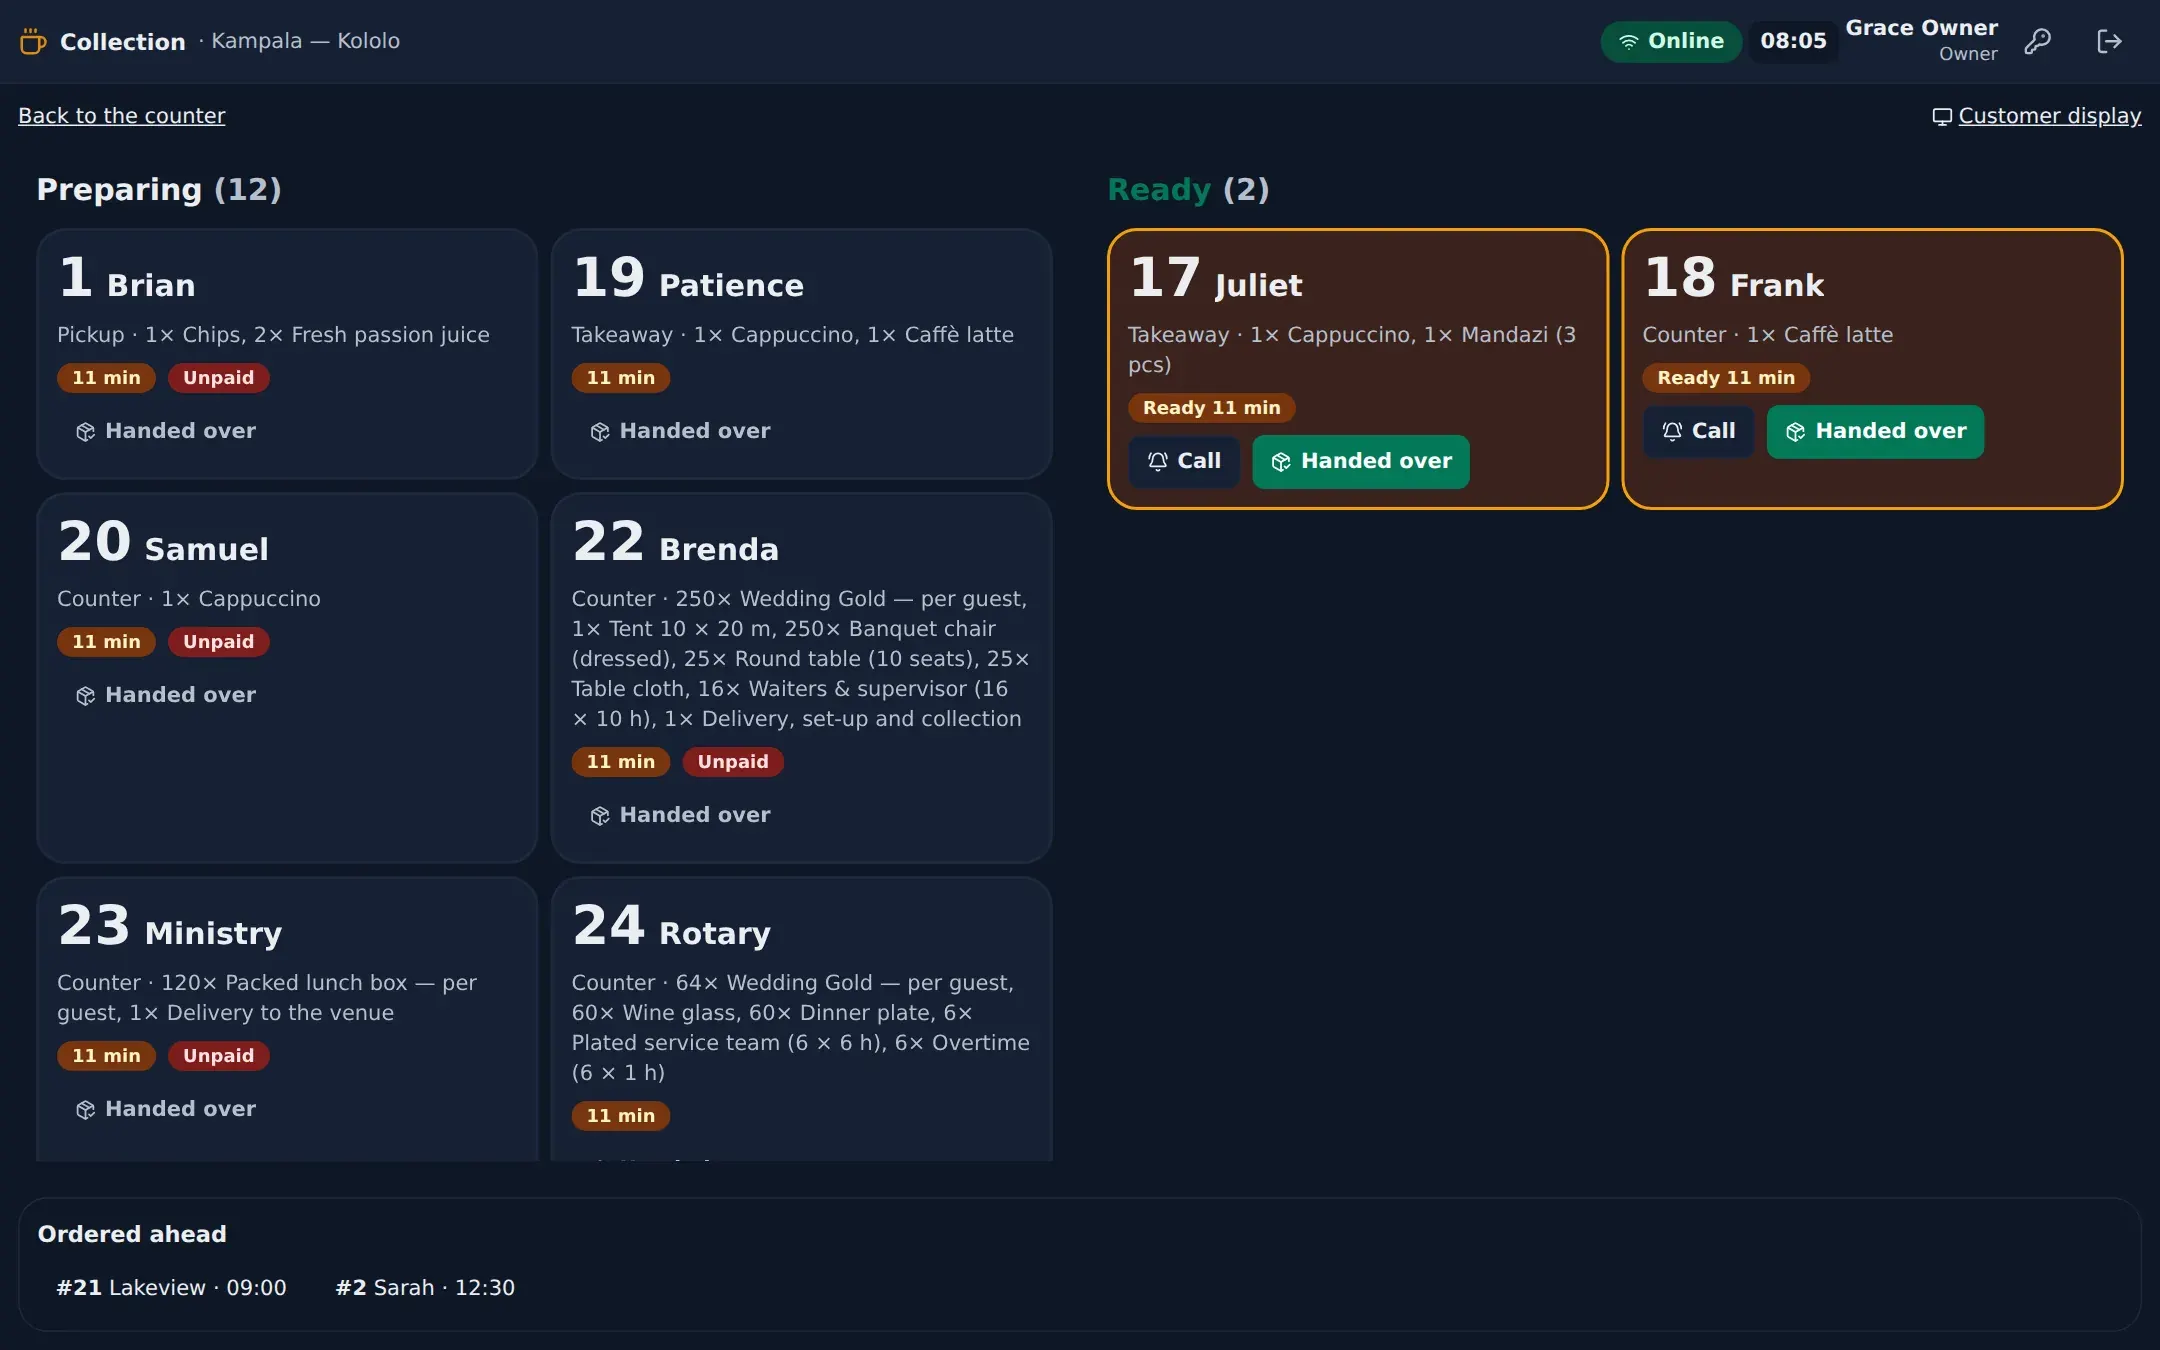Mark Frank's order 18 as handed over

pyautogui.click(x=1875, y=431)
